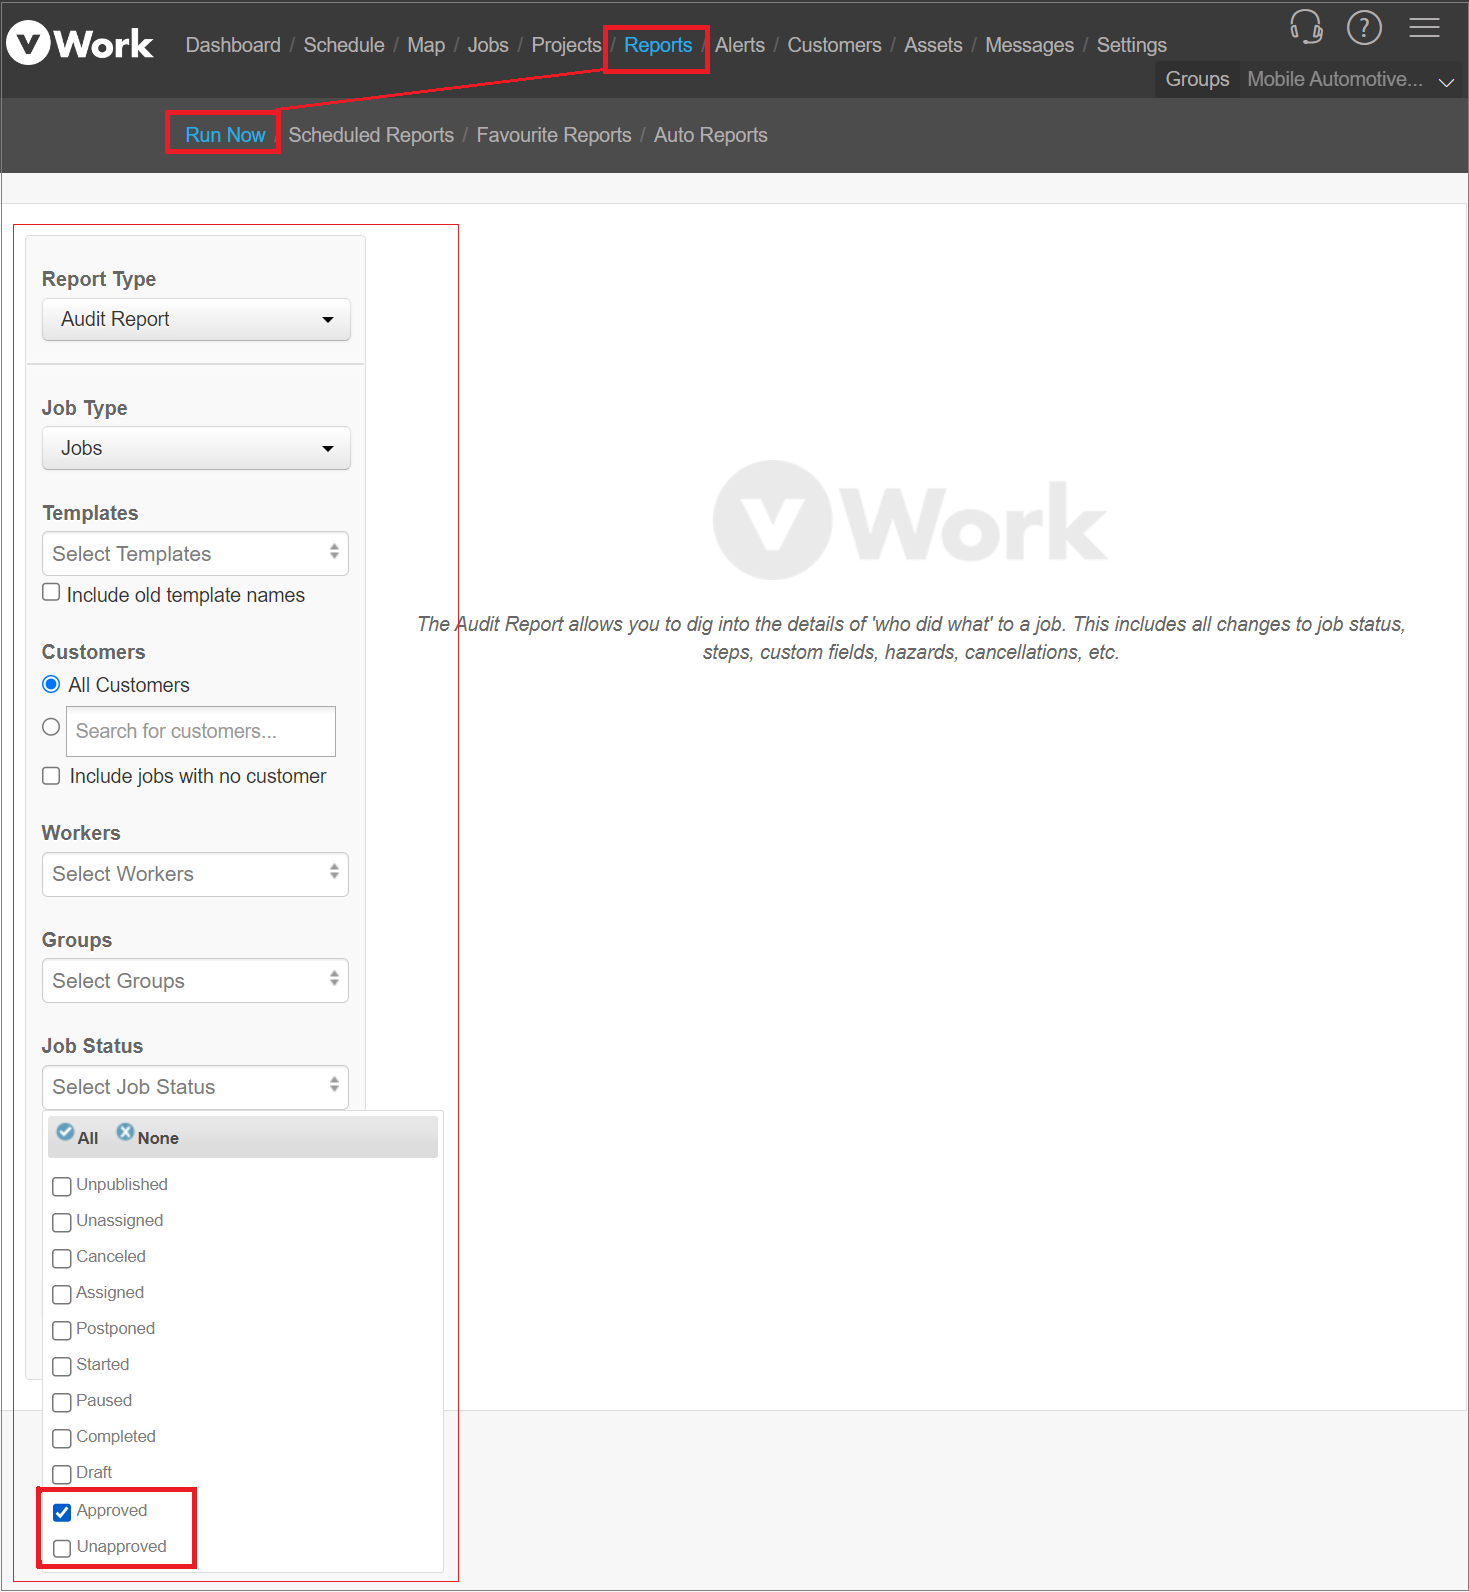
Task: Open the Messages menu
Action: pyautogui.click(x=1029, y=45)
